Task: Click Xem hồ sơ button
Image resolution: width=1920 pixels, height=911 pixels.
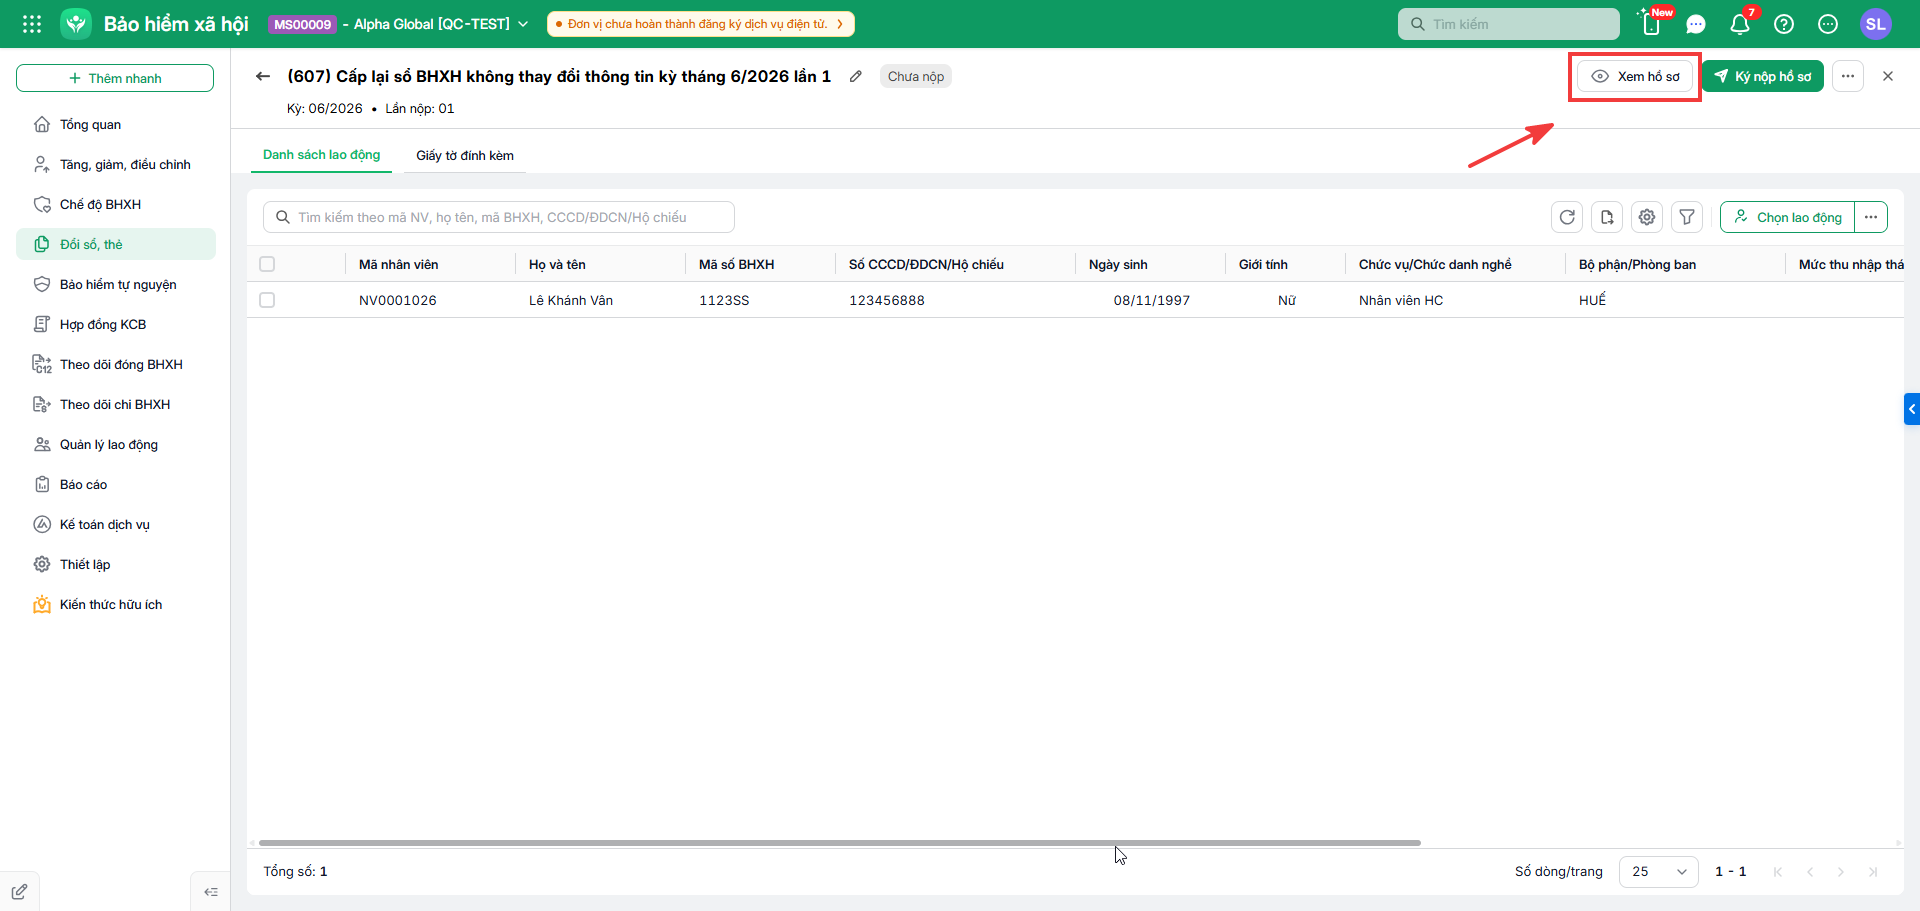Action: [1635, 76]
